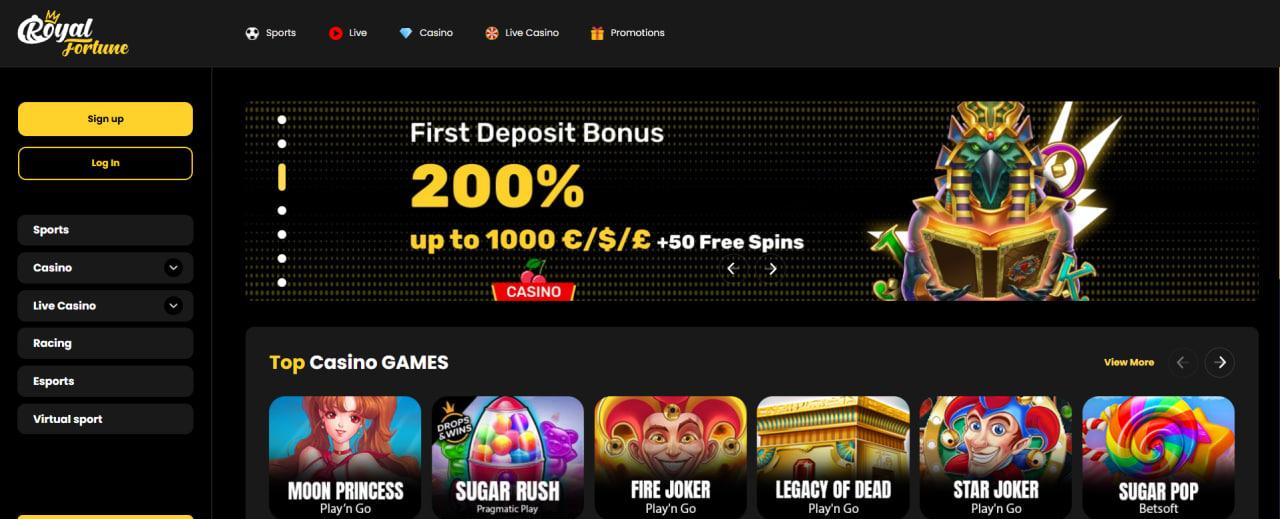The width and height of the screenshot is (1280, 519).
Task: Open Racing in the sidebar
Action: [105, 343]
